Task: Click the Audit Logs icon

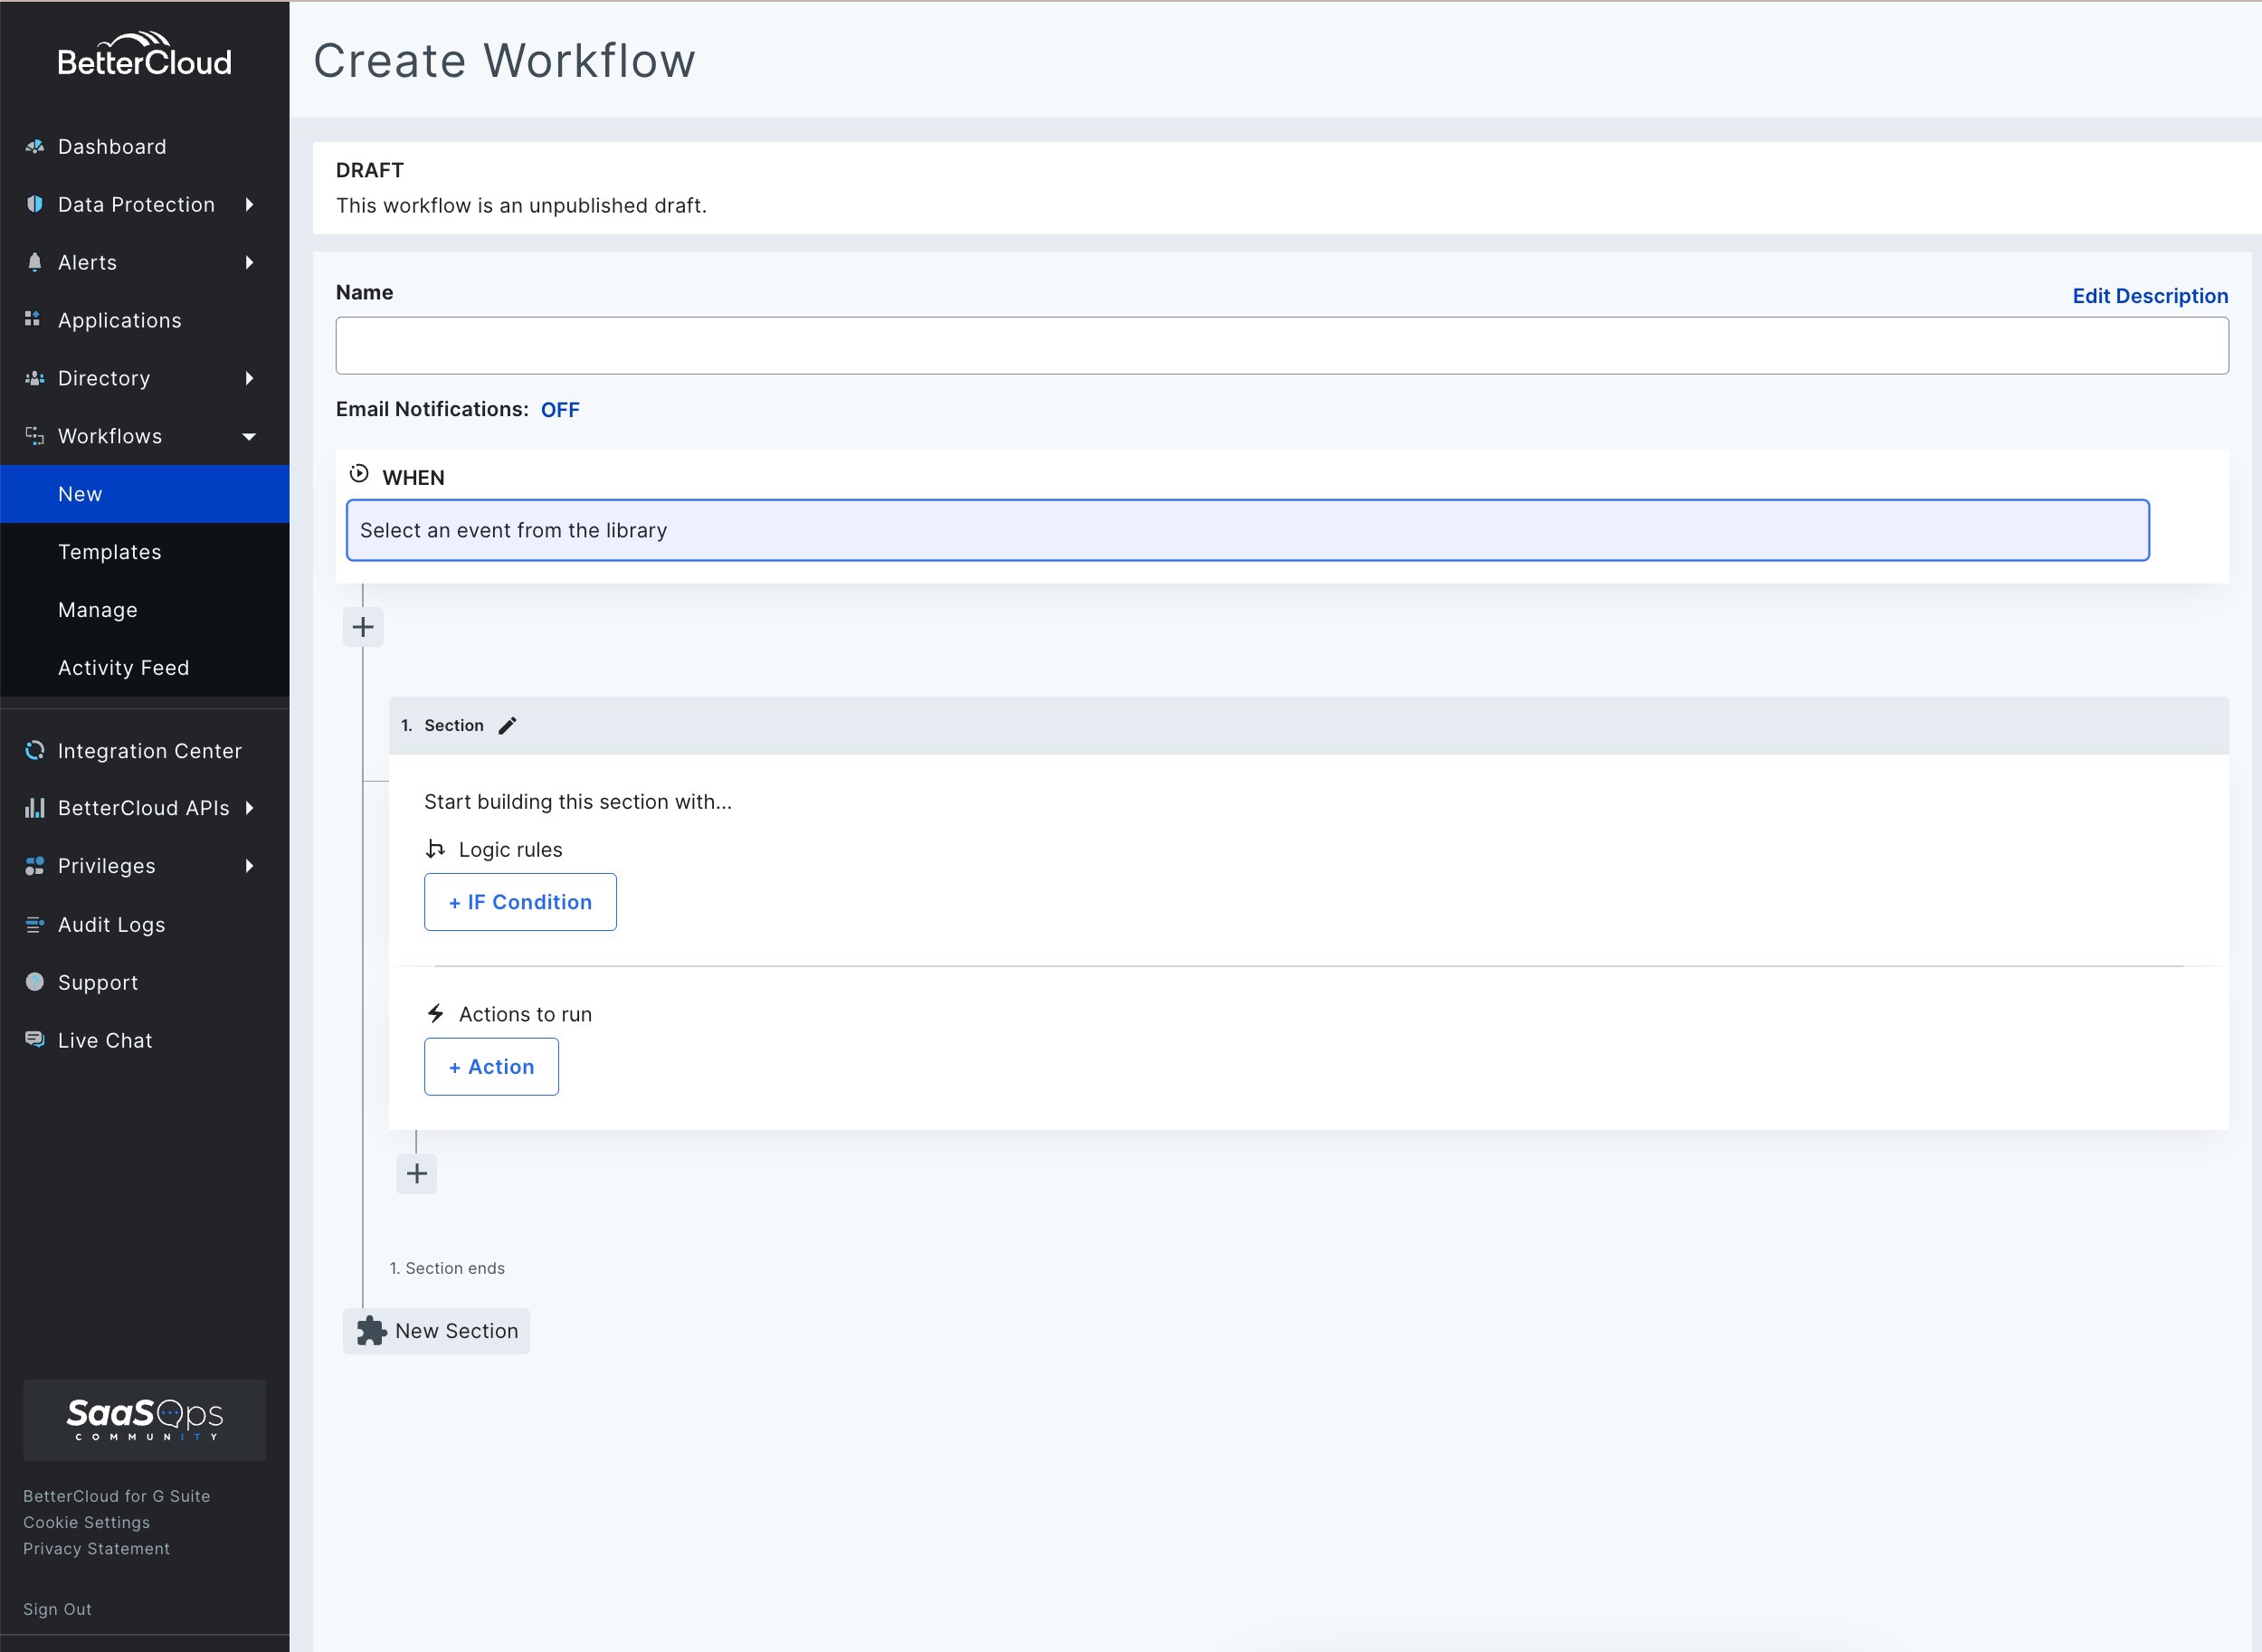Action: [35, 925]
